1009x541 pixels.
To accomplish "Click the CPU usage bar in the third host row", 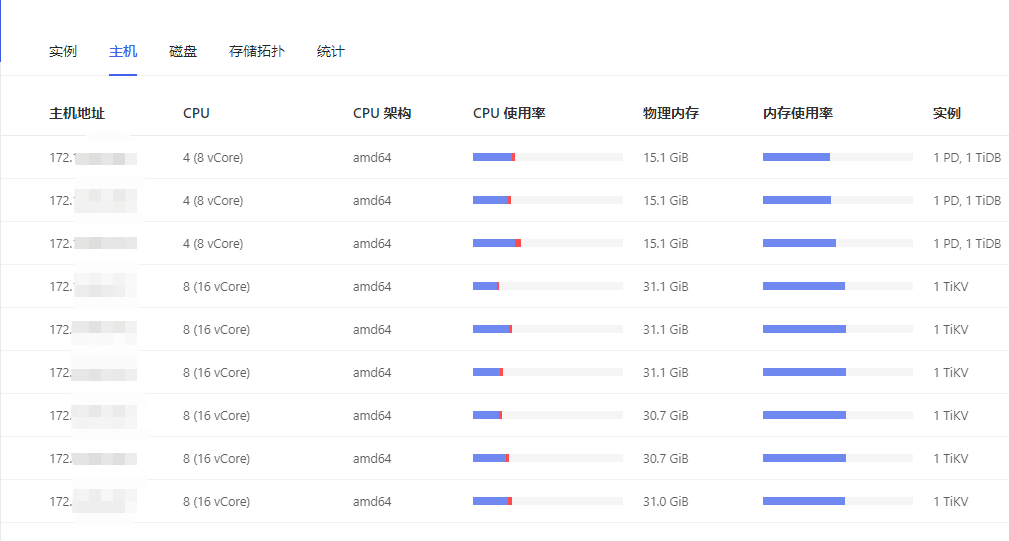I will tap(547, 243).
